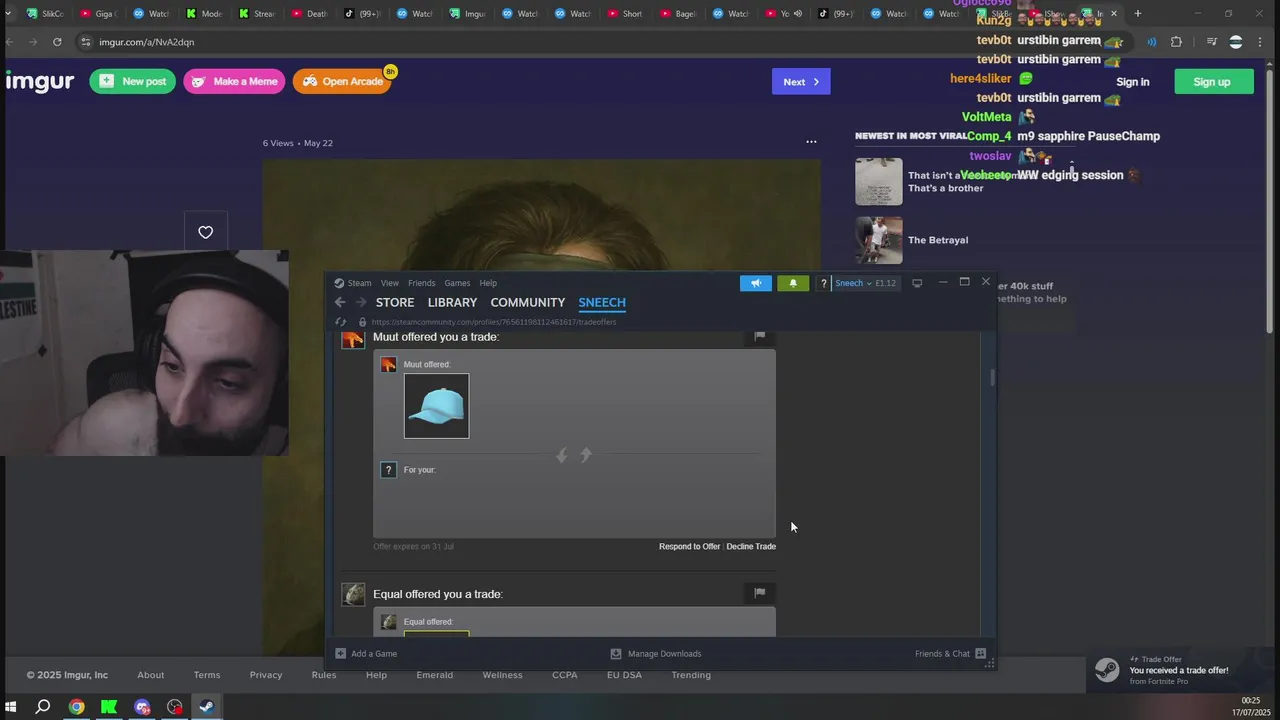Open the Windows Start menu
1280x720 pixels.
pyautogui.click(x=11, y=707)
